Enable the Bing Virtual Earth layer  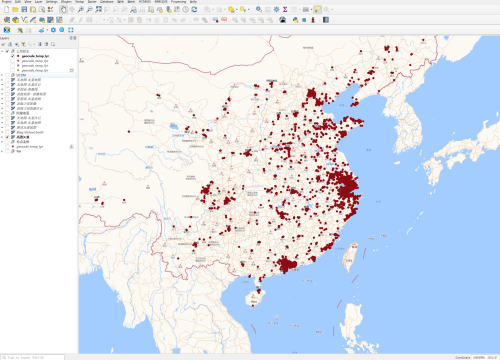tap(7, 132)
